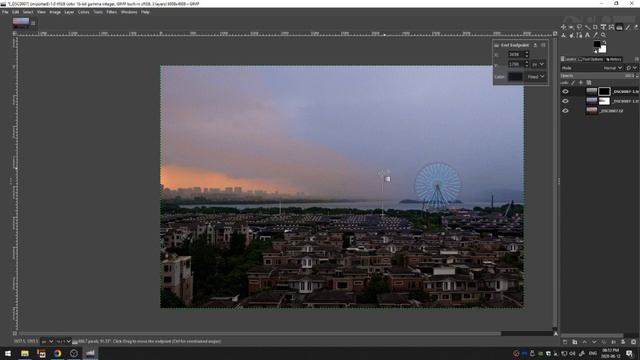Open the Windows Start menu
Screen dimensions: 640x360
[8, 353]
